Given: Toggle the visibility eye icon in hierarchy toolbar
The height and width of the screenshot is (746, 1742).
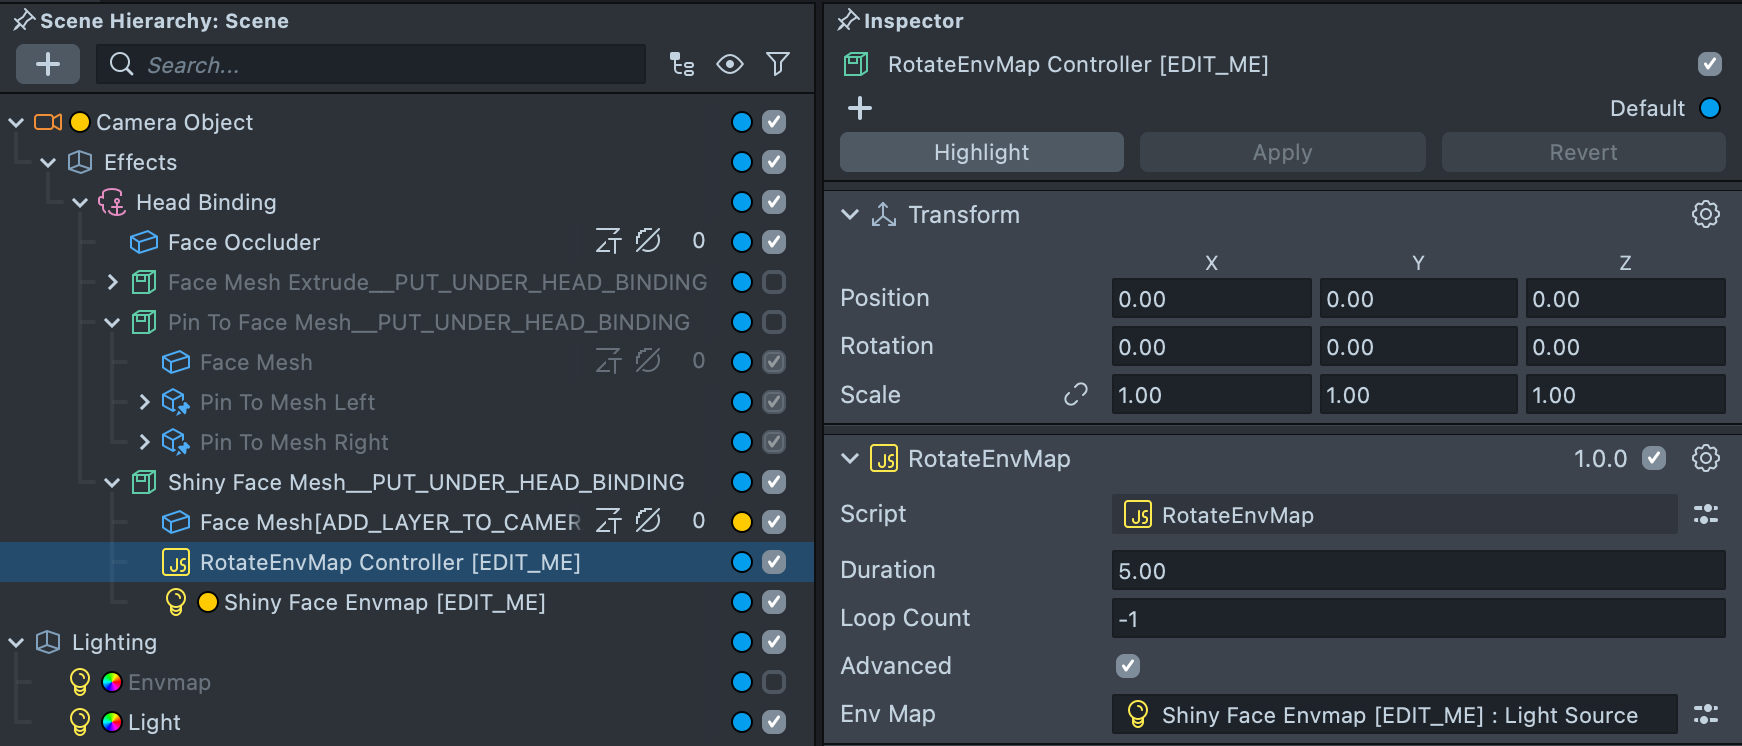Looking at the screenshot, I should (730, 65).
